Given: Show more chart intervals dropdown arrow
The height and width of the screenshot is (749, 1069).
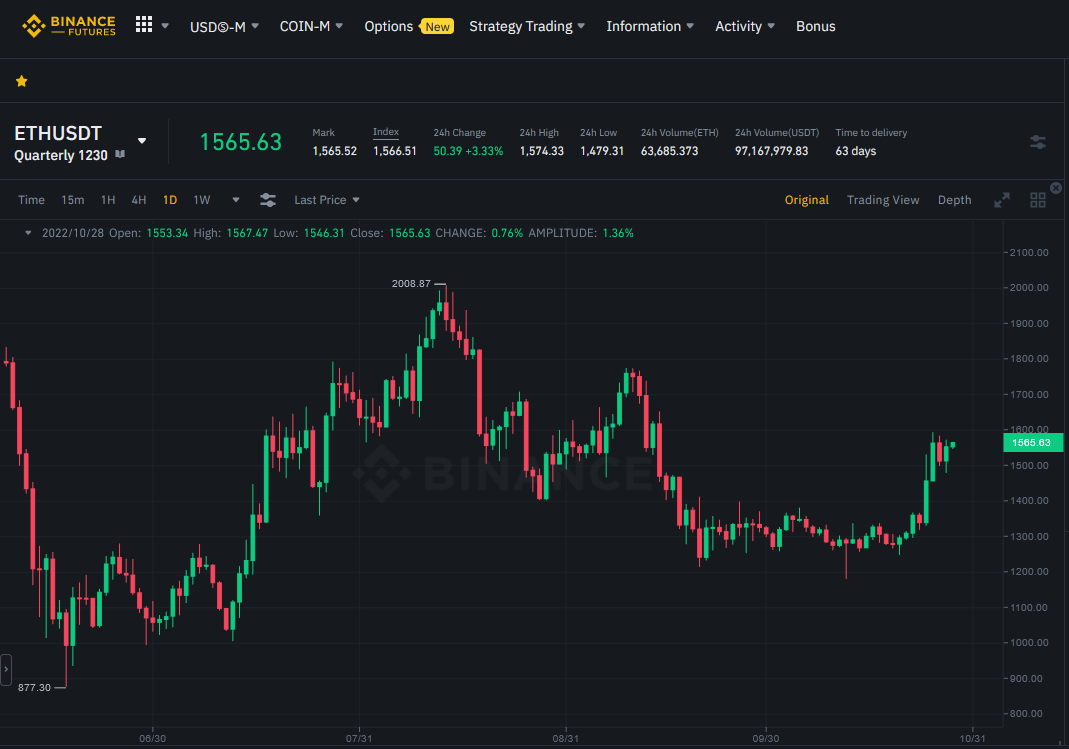Looking at the screenshot, I should (236, 200).
